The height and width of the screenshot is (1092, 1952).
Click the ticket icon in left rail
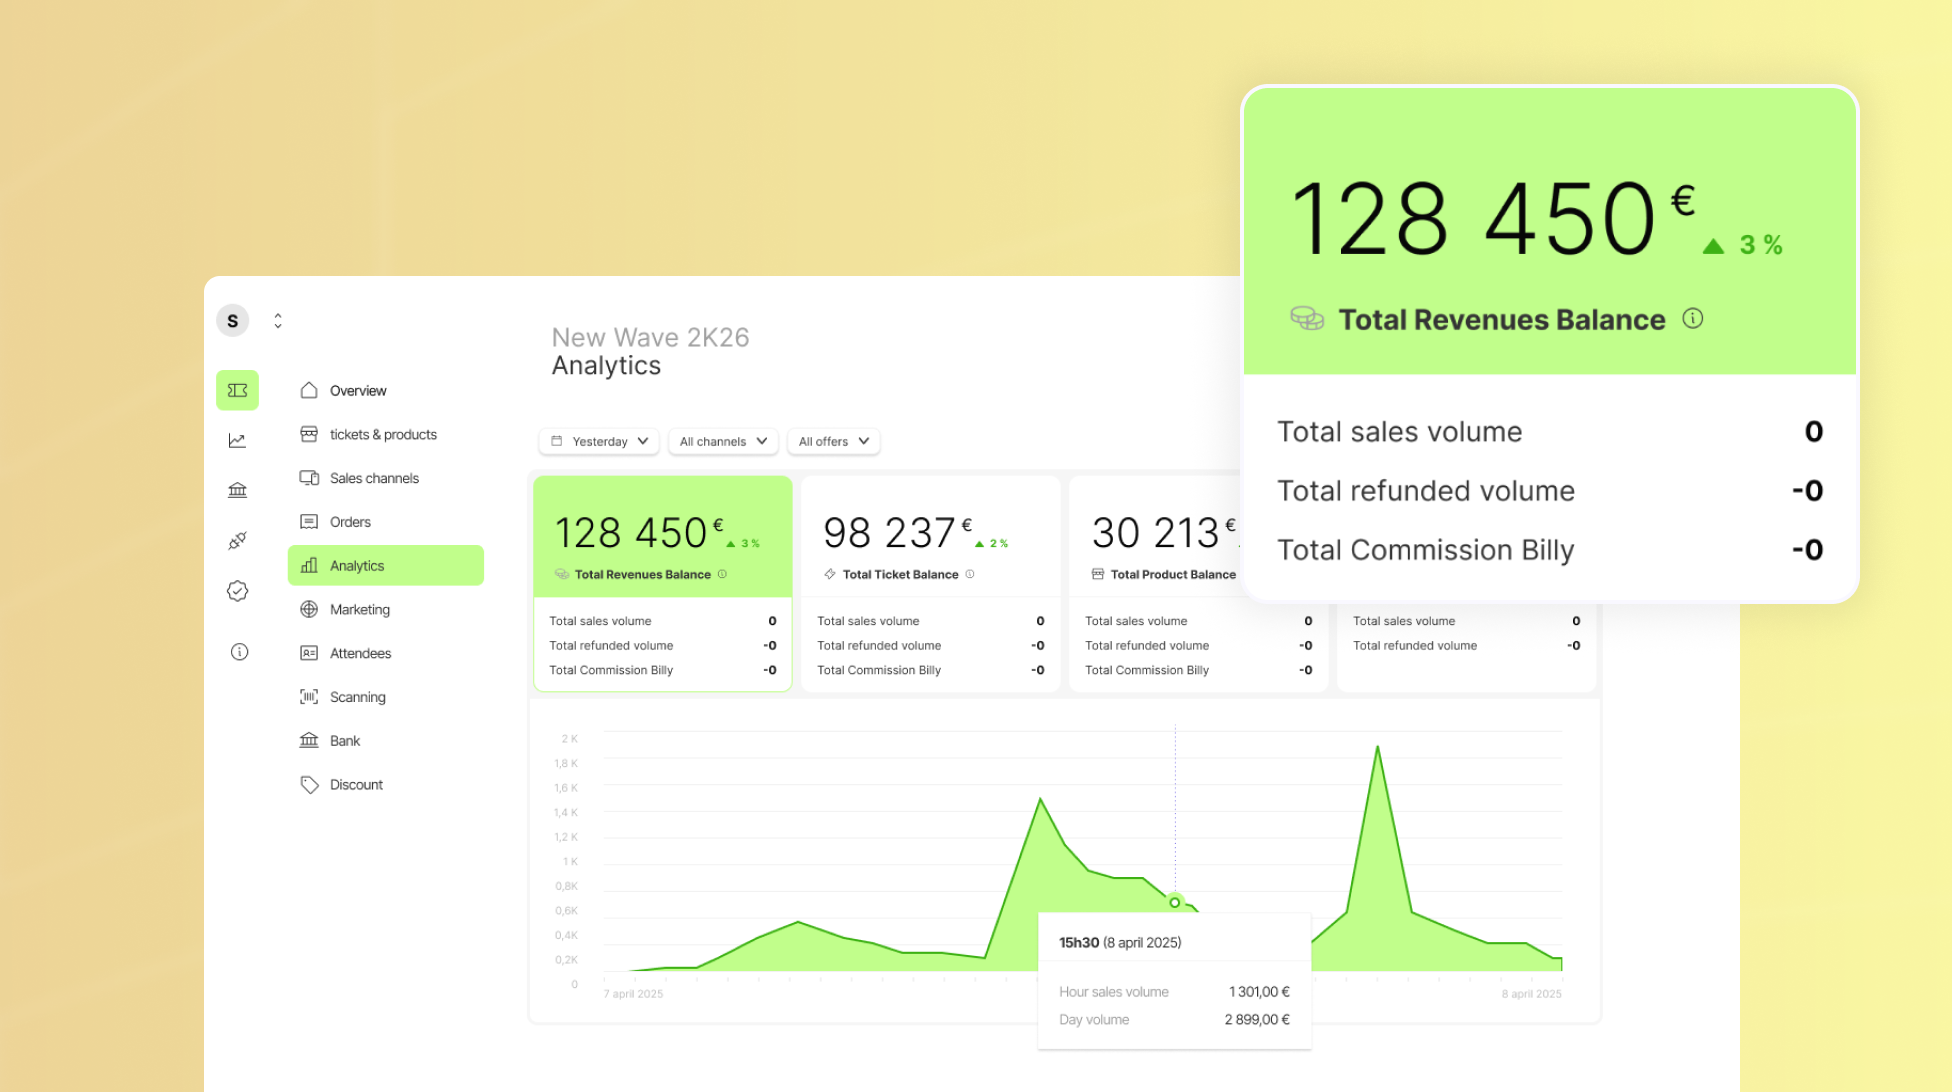(x=237, y=390)
